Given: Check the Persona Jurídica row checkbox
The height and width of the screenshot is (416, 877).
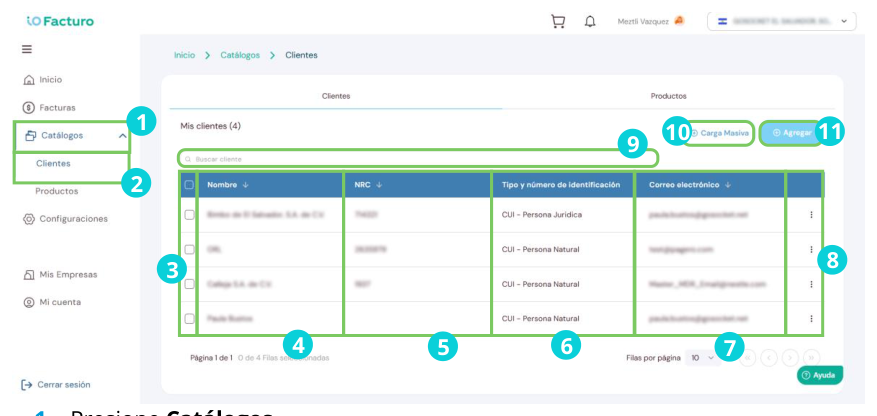Looking at the screenshot, I should 189,215.
